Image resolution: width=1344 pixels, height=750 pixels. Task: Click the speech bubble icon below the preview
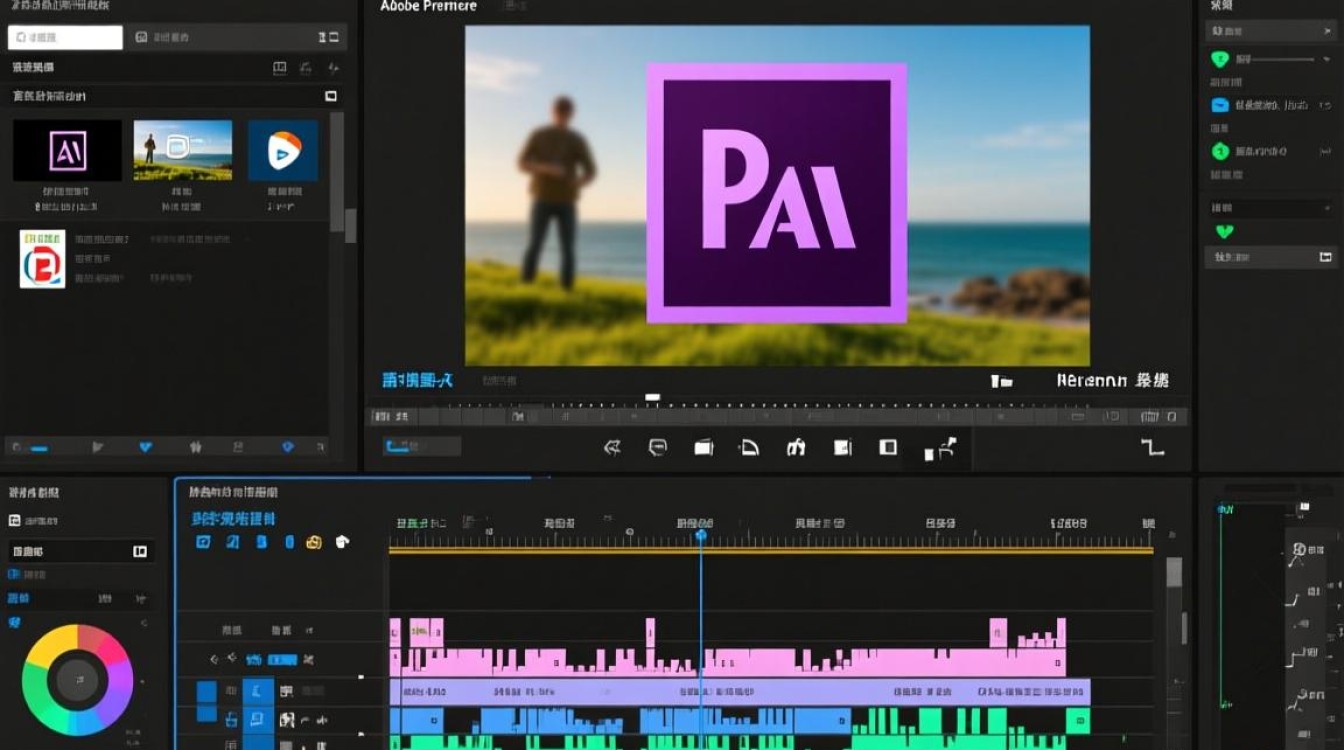click(657, 447)
